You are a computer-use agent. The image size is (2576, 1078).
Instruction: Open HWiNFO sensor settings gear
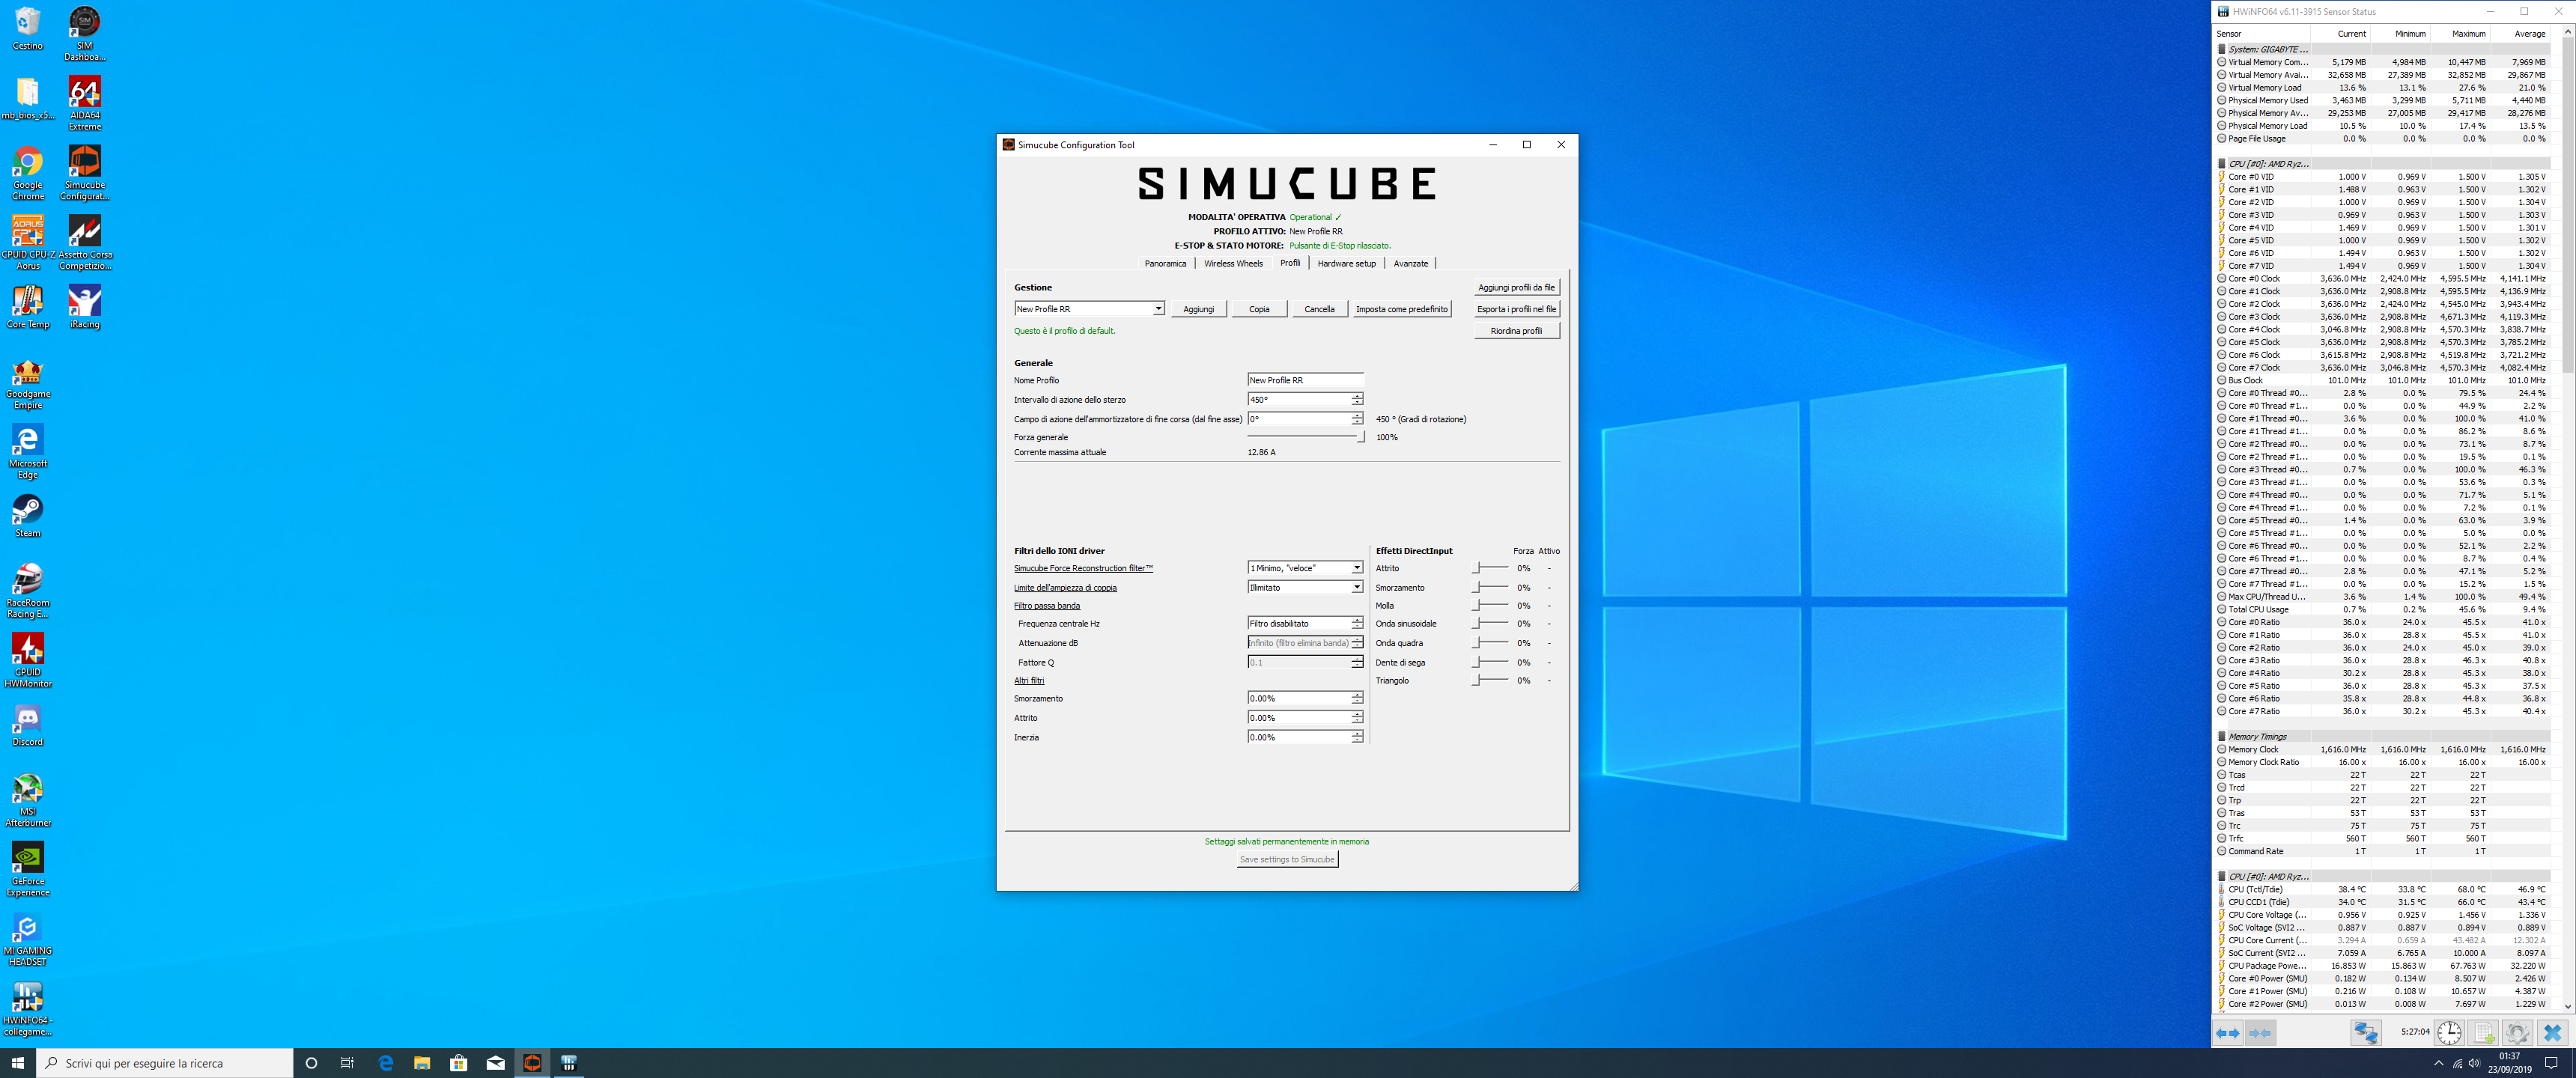[x=2517, y=1032]
